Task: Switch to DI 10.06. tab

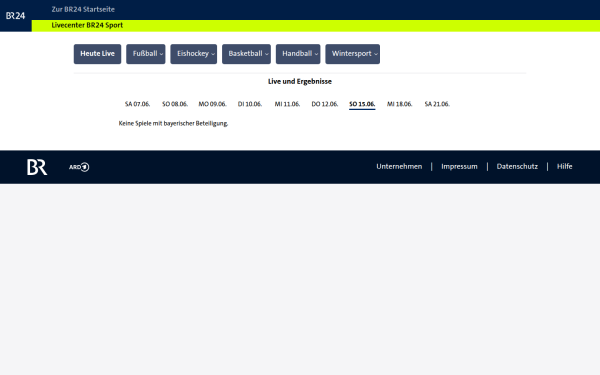Action: pos(250,104)
